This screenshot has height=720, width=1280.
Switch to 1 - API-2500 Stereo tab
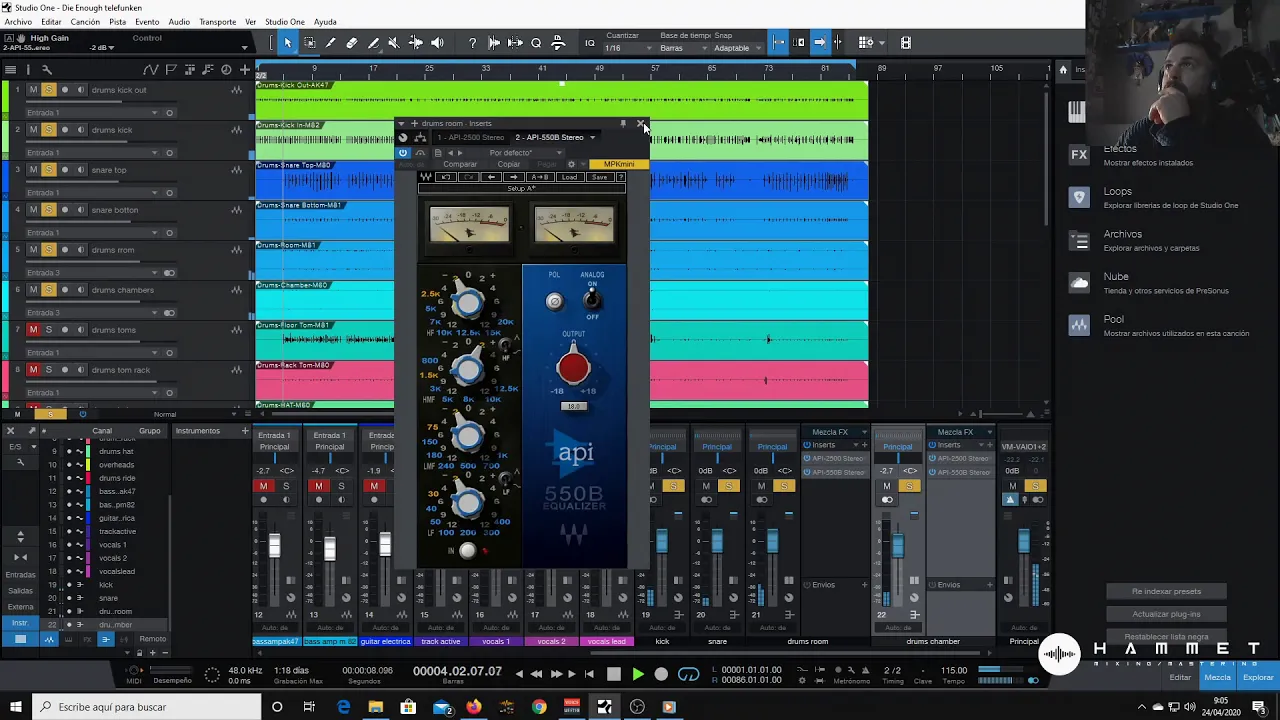(x=471, y=138)
